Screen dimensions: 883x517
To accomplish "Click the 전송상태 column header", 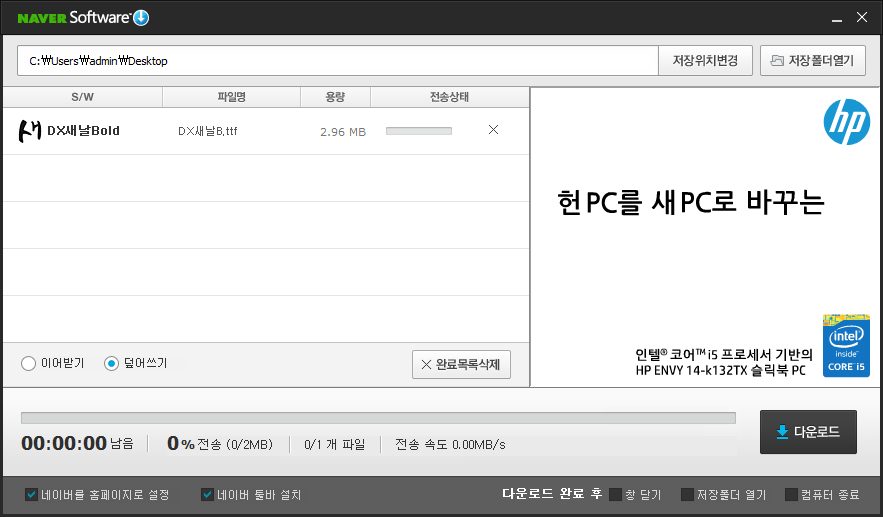I will click(x=449, y=97).
